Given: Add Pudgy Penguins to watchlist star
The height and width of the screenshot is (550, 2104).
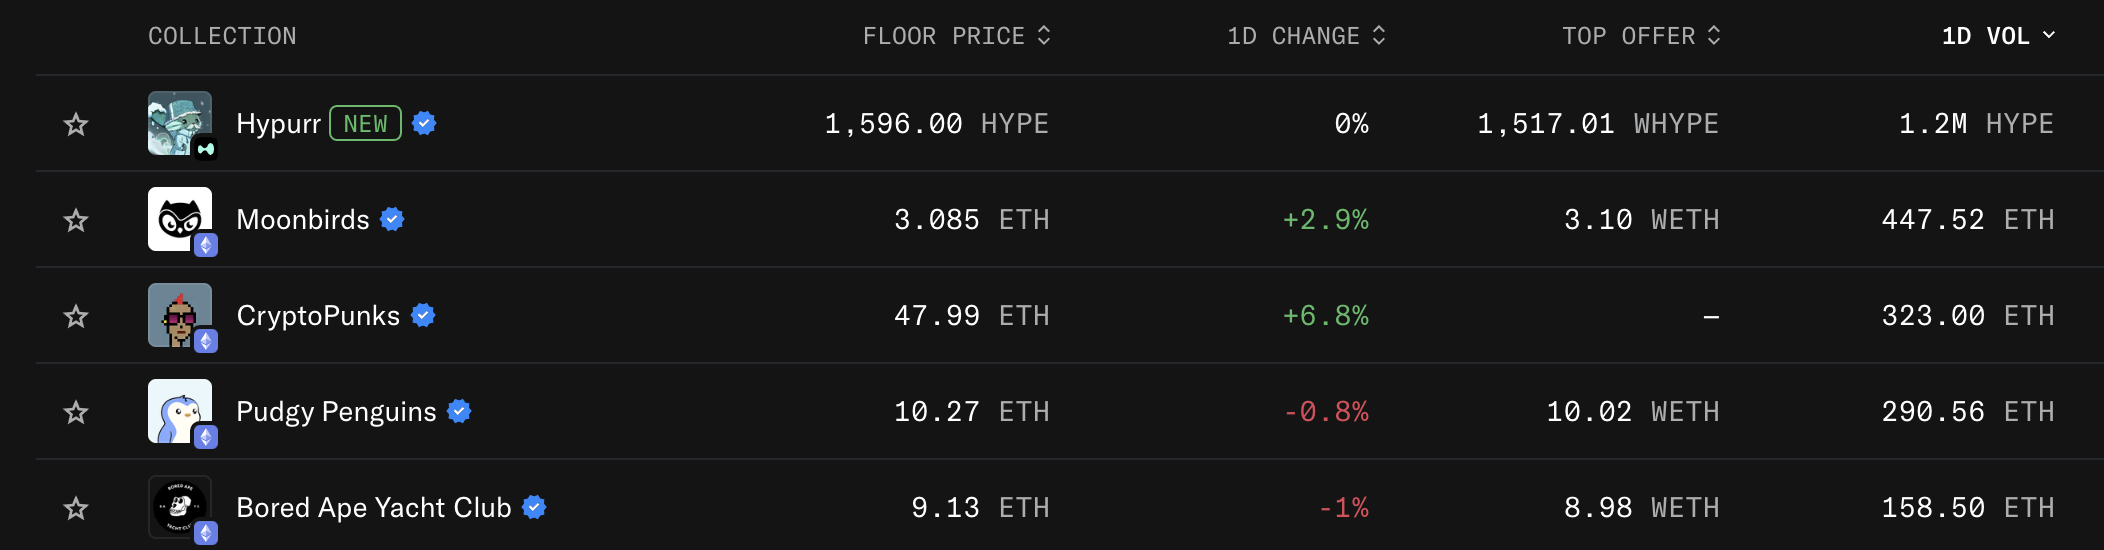Looking at the screenshot, I should (76, 412).
